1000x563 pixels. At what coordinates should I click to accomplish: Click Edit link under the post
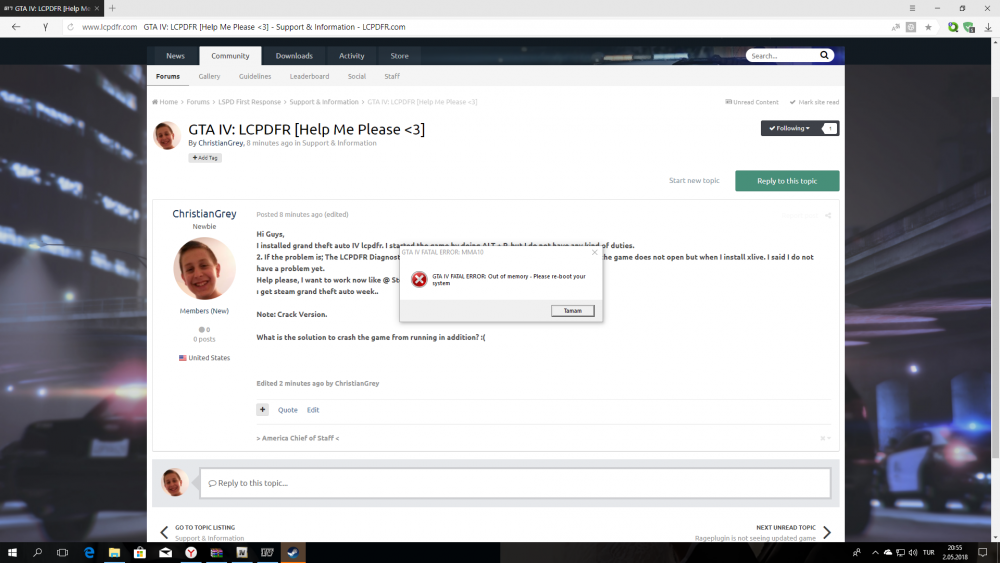click(x=312, y=410)
